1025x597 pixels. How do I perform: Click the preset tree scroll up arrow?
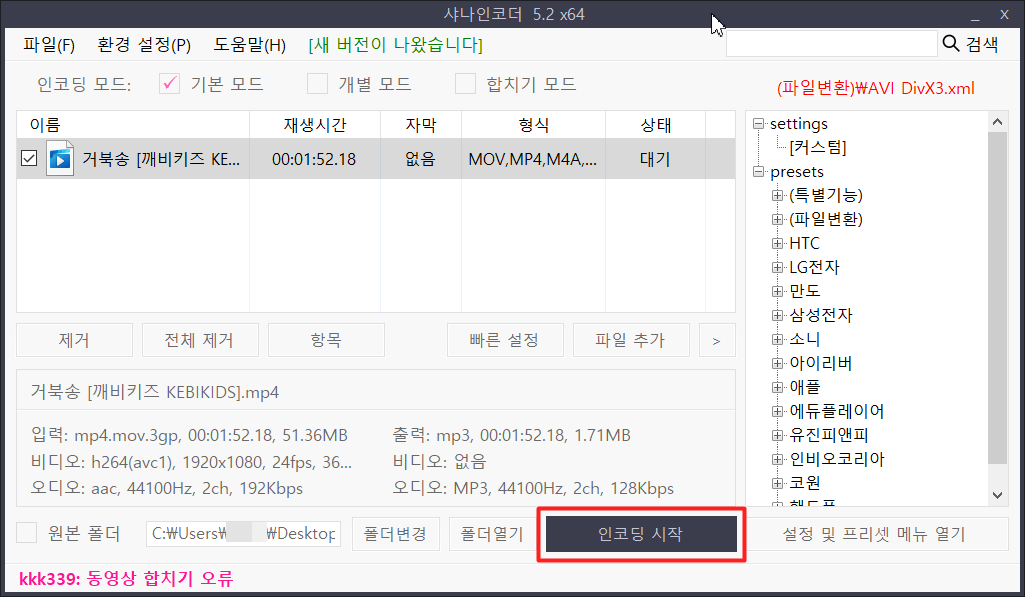tap(997, 122)
